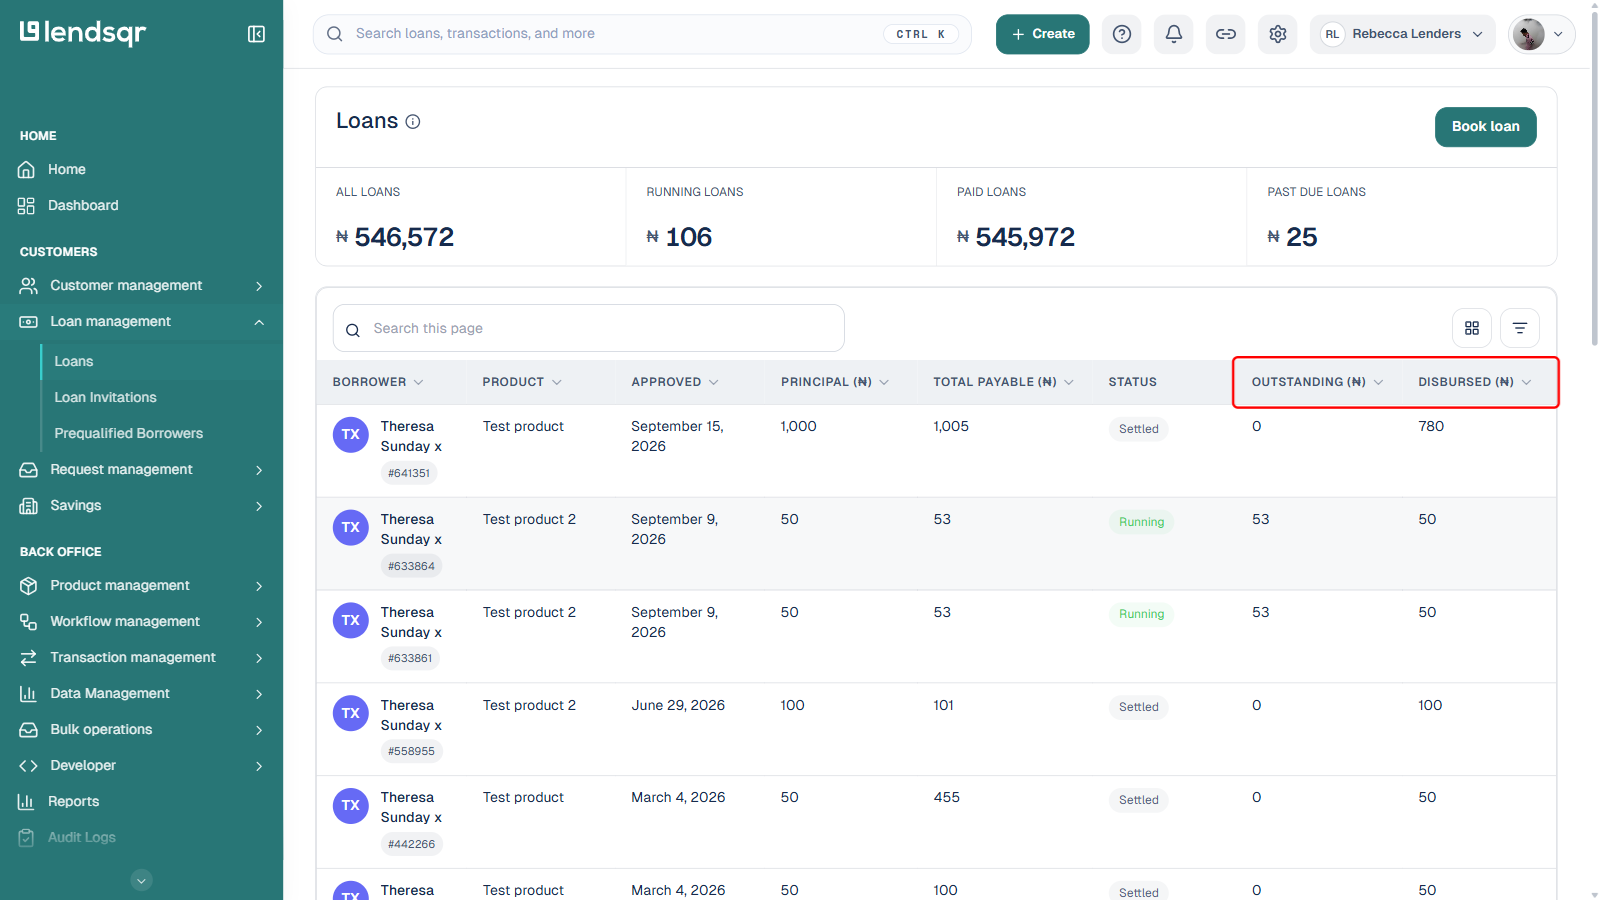Click the Book loan button
Viewport: 1600px width, 900px height.
point(1486,127)
